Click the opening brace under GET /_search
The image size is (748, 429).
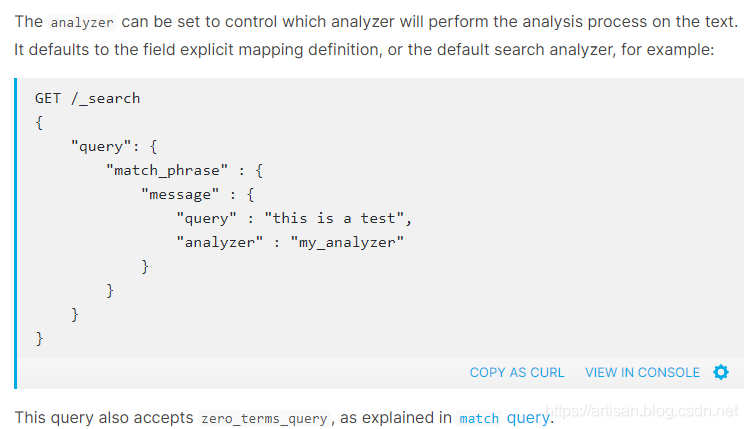[x=39, y=122]
